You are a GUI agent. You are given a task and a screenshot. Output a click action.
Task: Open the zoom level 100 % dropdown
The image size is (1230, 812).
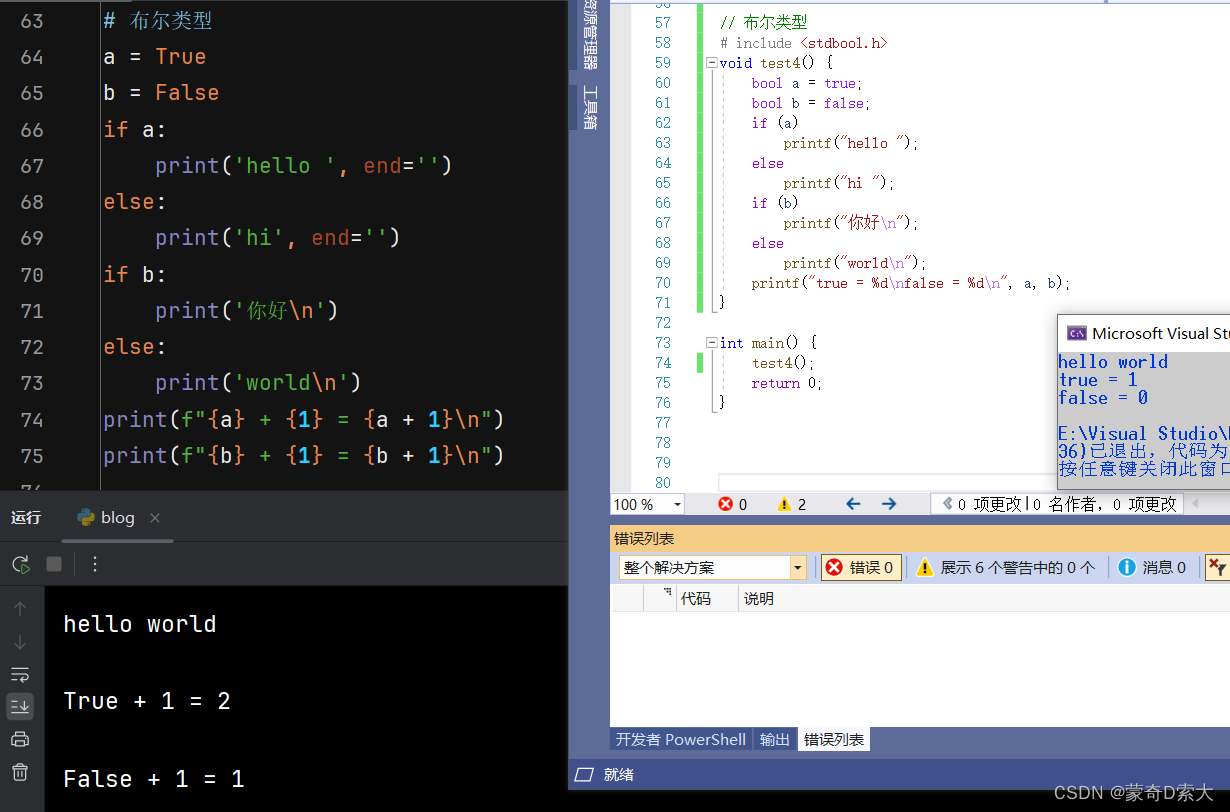point(648,504)
